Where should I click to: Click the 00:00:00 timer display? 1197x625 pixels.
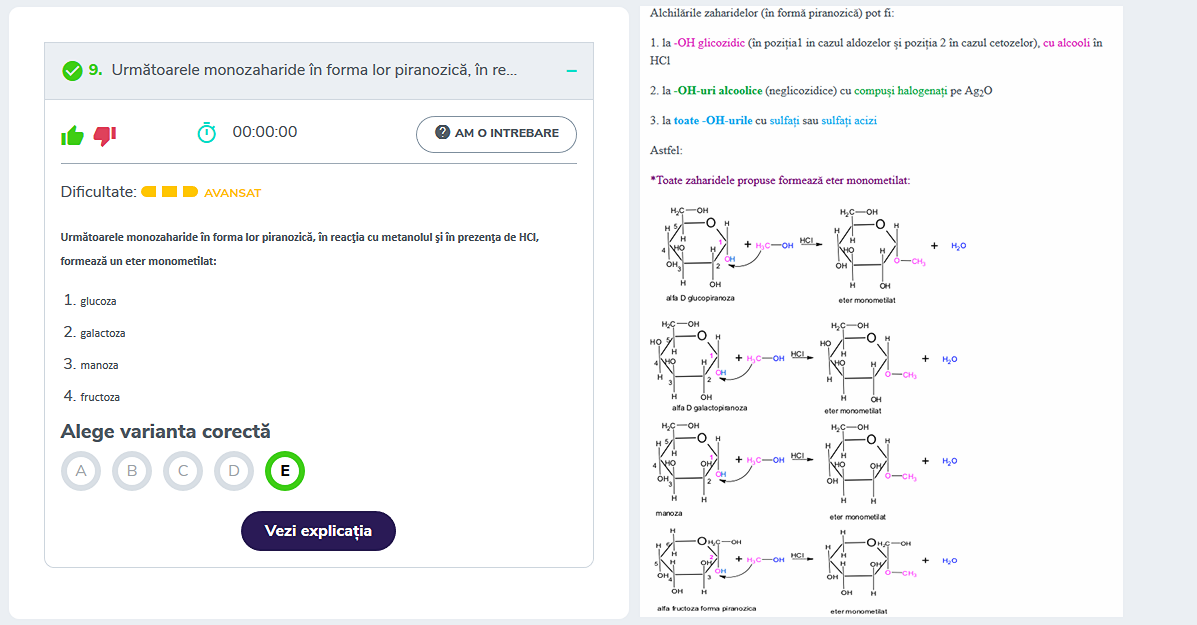265,132
